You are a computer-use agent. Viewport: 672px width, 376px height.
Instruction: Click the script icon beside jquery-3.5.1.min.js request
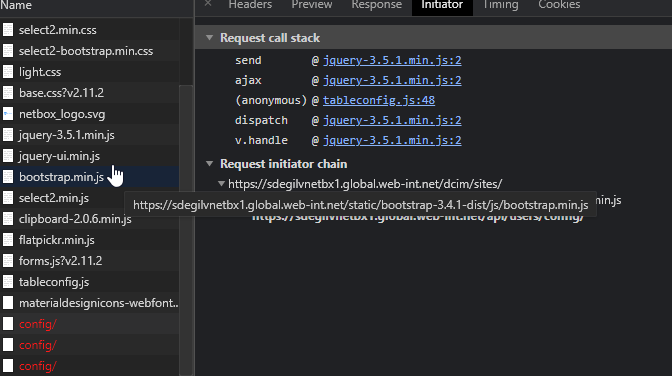pyautogui.click(x=8, y=135)
